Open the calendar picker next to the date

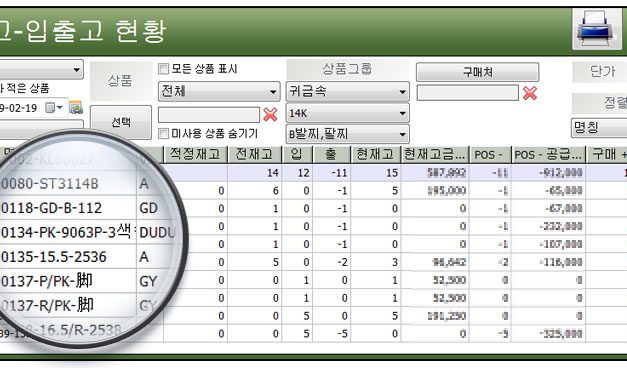54,108
